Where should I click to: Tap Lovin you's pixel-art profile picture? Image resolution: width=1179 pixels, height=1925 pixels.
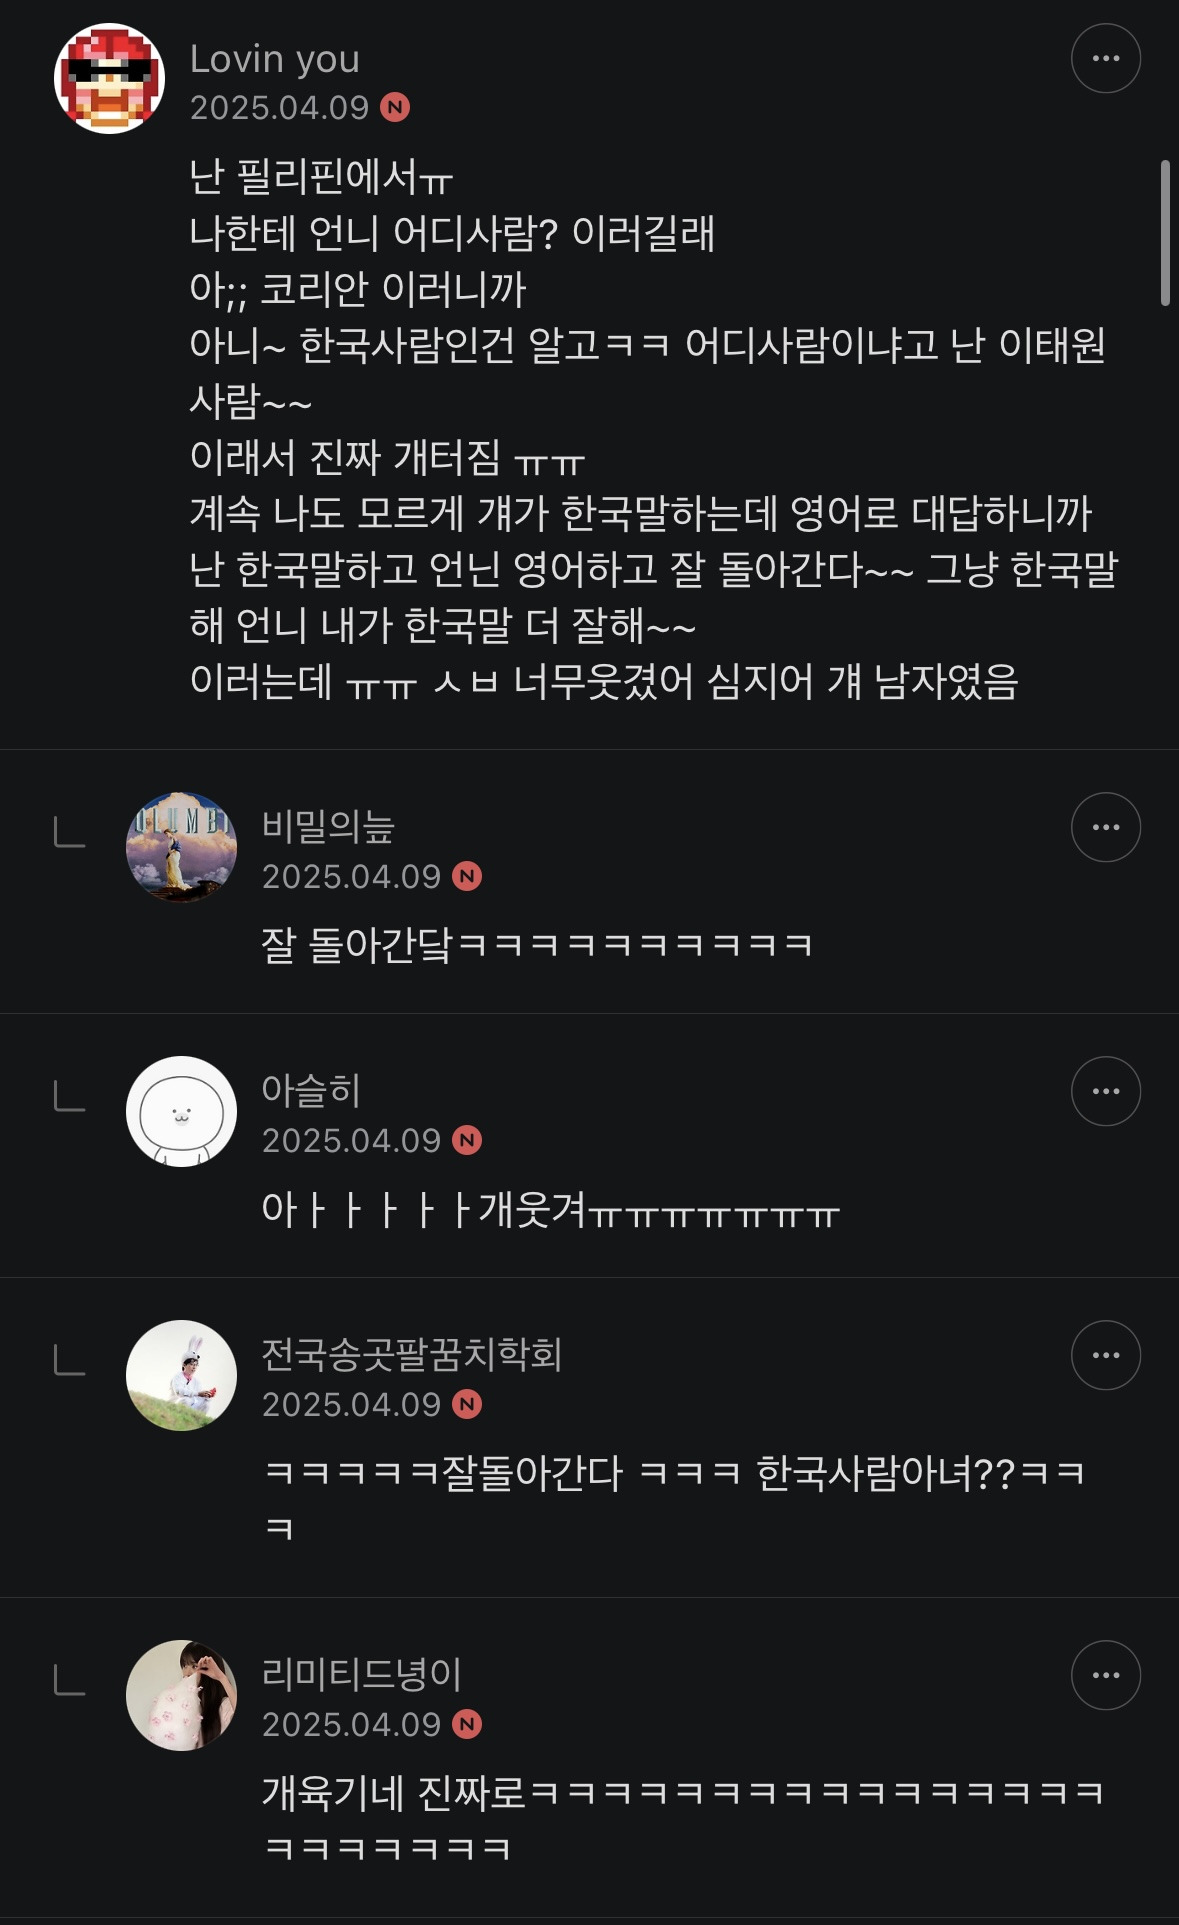tap(109, 78)
